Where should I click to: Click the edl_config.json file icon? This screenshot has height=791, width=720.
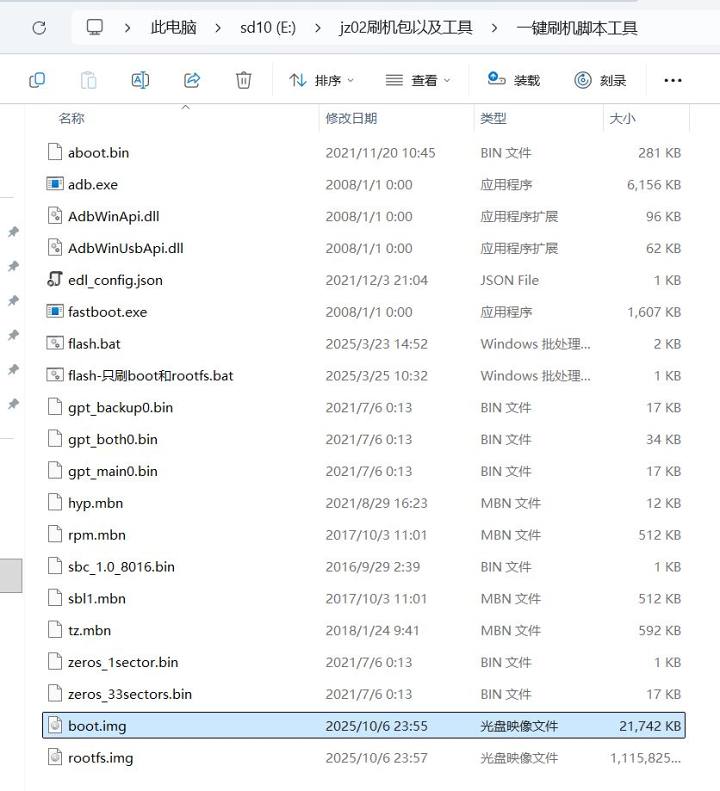point(54,279)
